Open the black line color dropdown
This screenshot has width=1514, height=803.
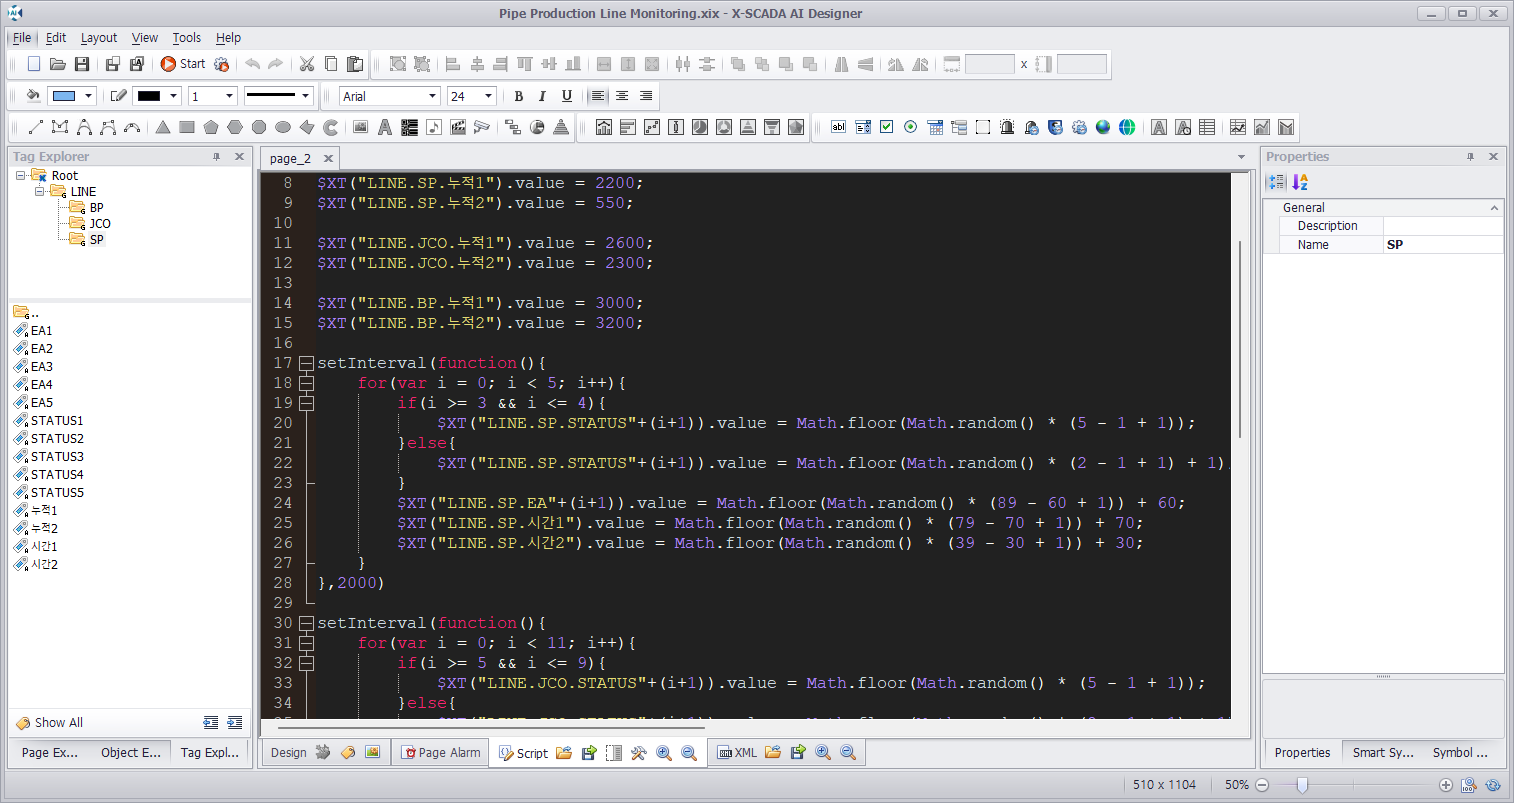tap(173, 96)
